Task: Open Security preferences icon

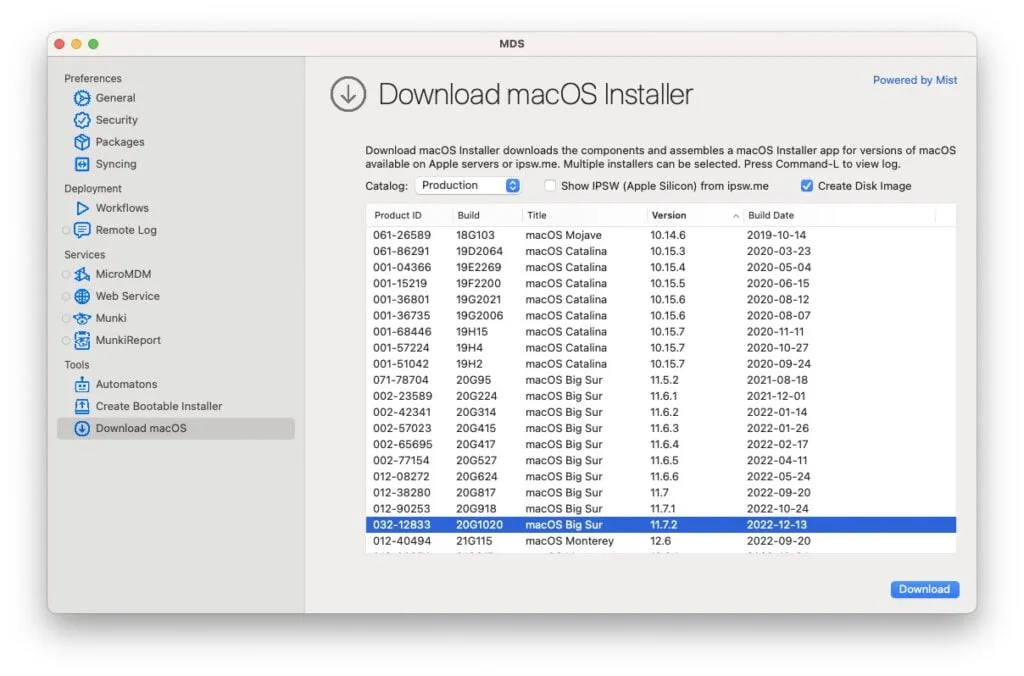Action: (82, 120)
